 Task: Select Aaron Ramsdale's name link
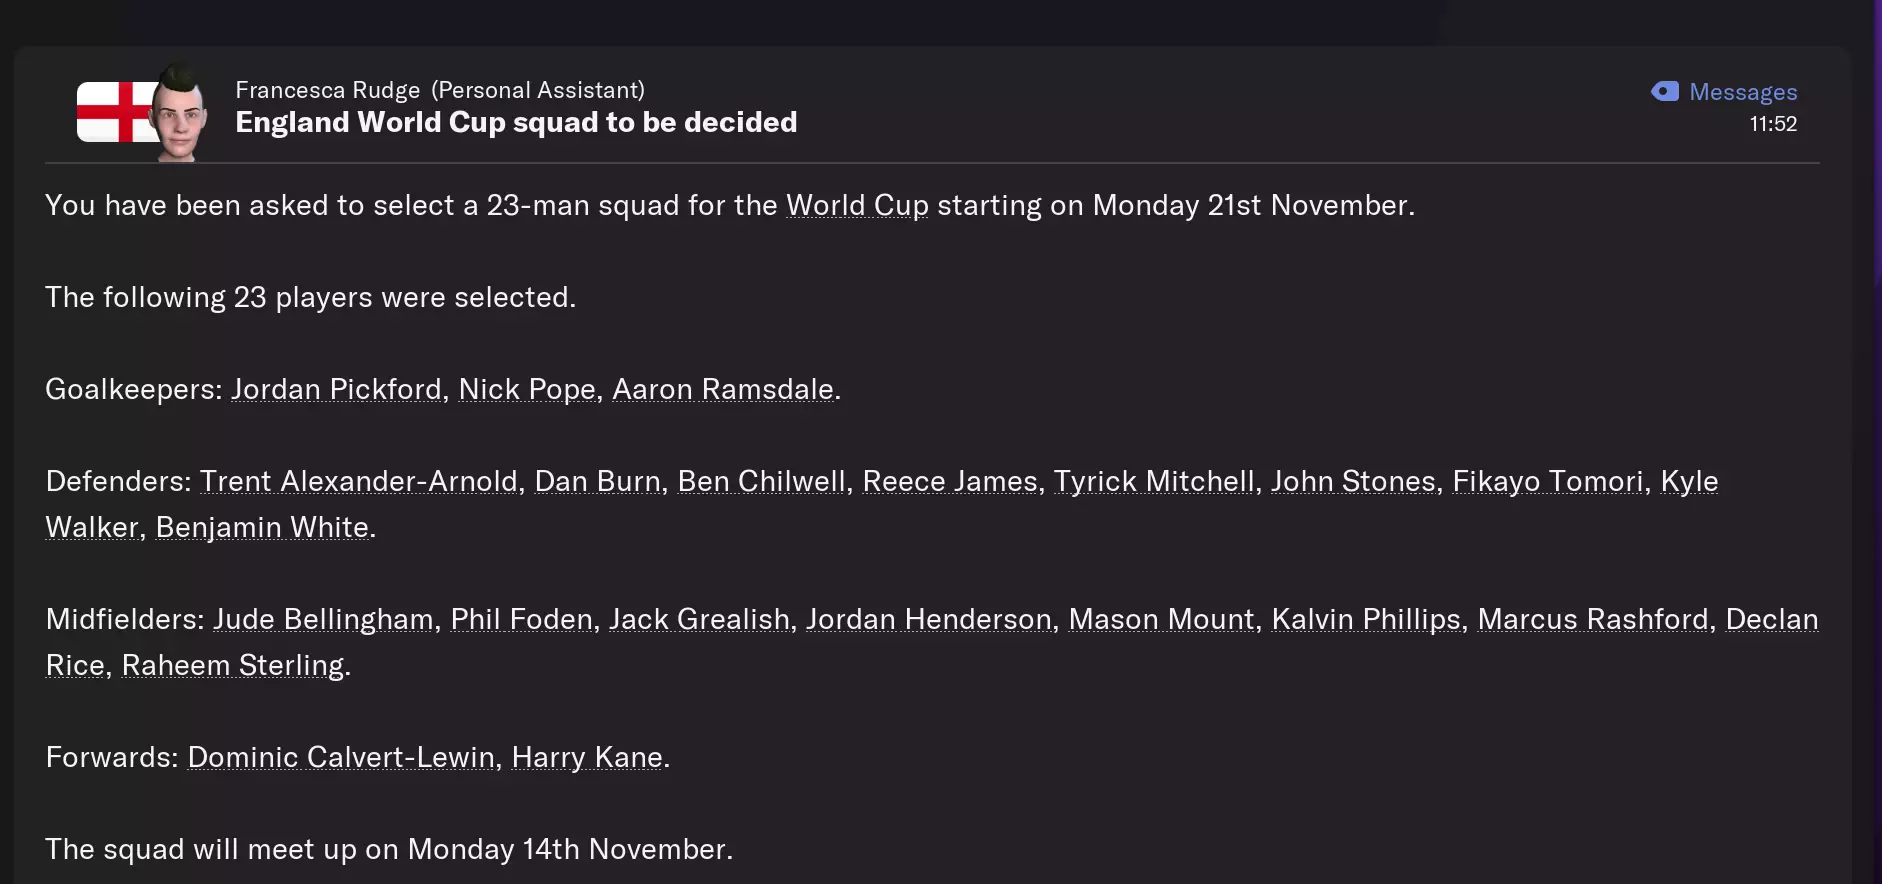(x=723, y=389)
